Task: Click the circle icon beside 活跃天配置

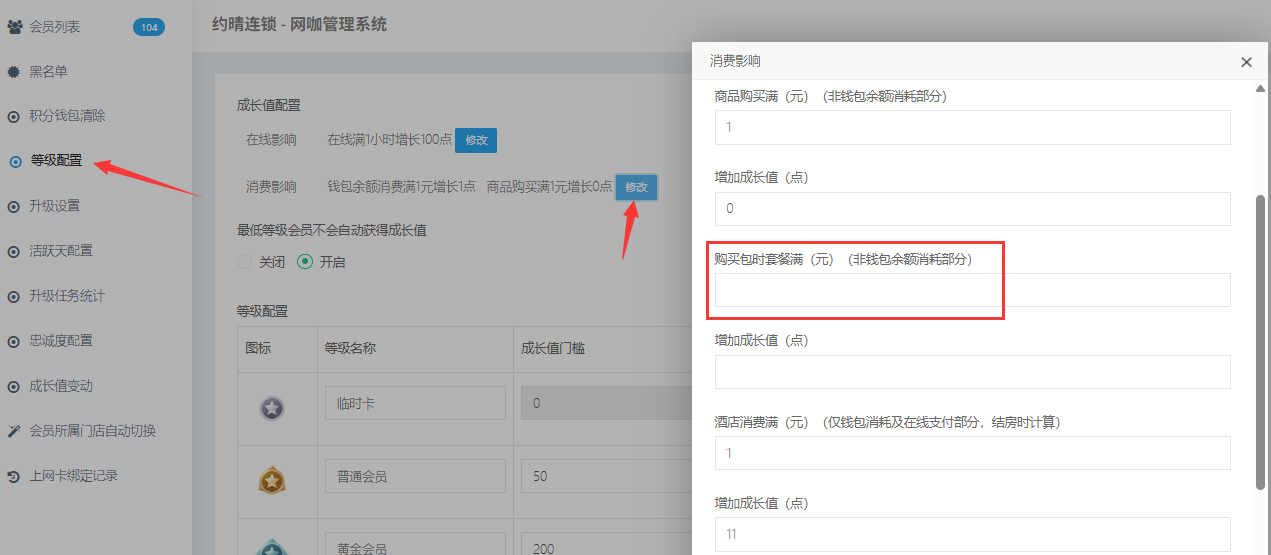Action: pos(14,251)
